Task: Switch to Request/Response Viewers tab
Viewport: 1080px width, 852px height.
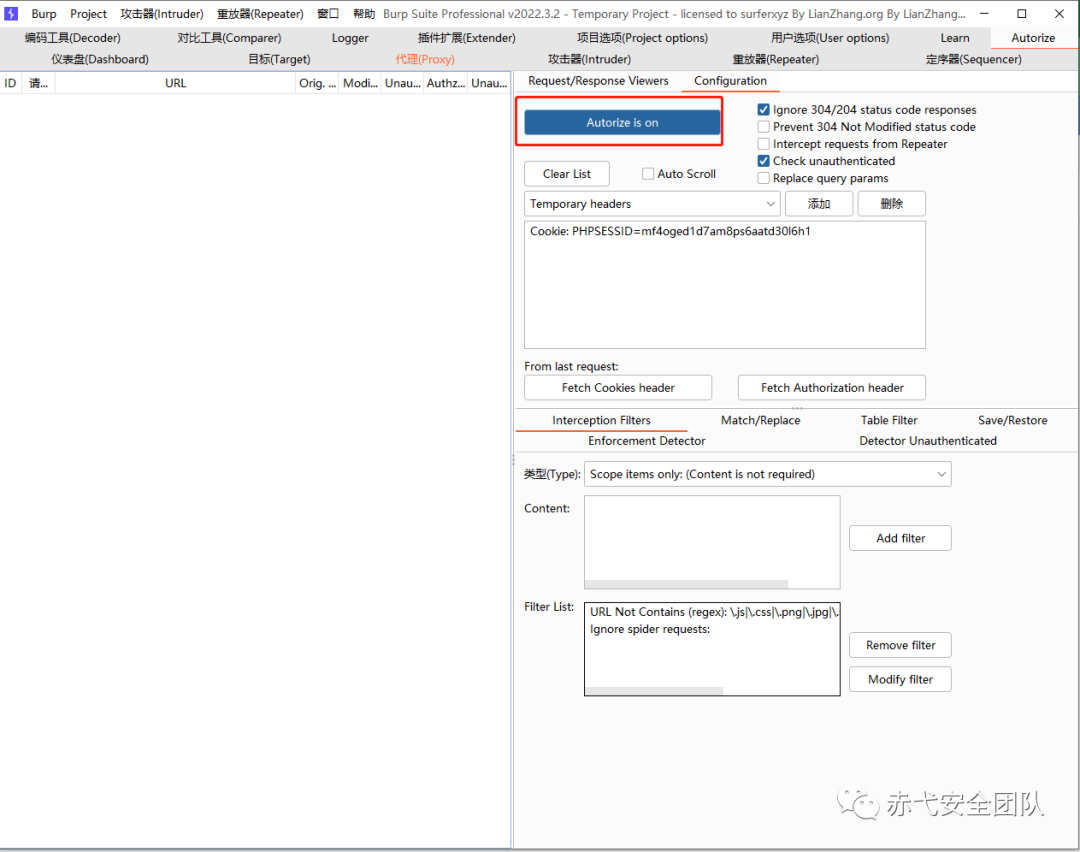Action: click(x=598, y=81)
